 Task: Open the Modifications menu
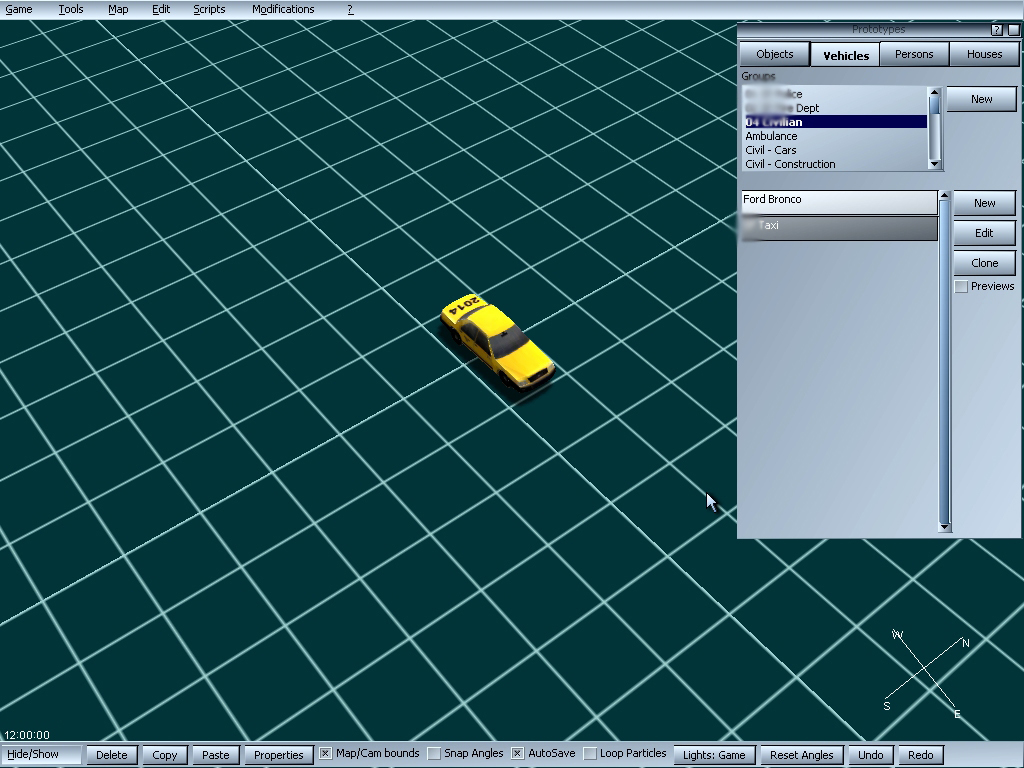click(283, 9)
